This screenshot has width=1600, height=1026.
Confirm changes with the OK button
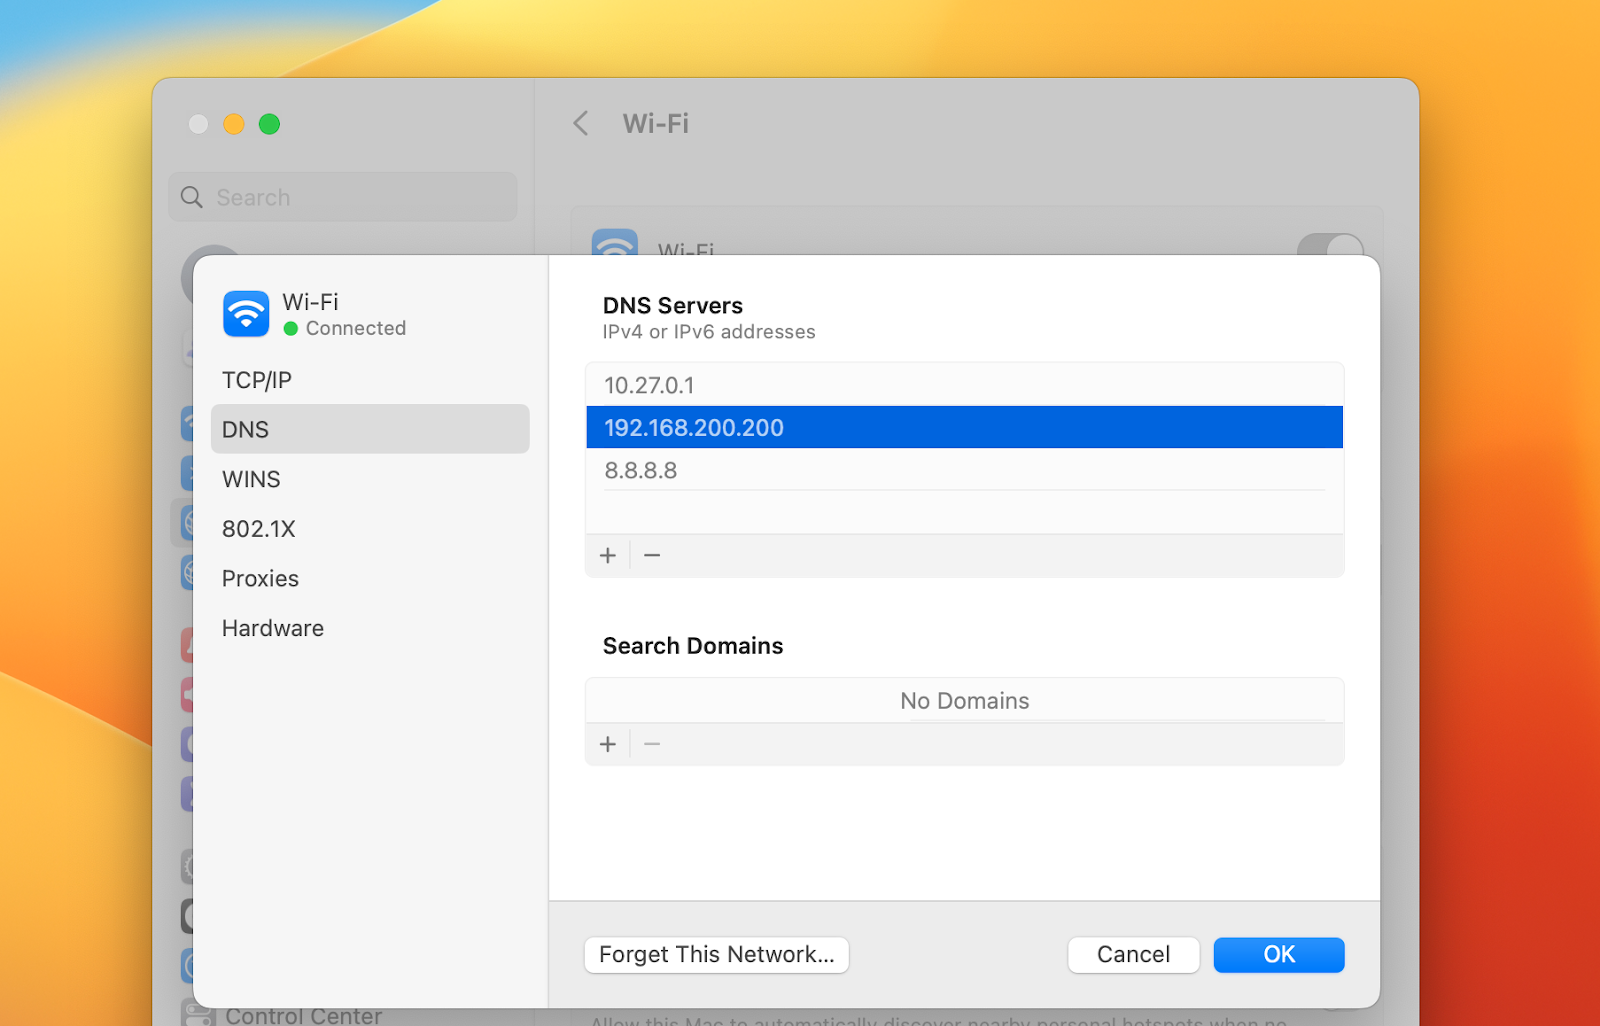(x=1278, y=954)
